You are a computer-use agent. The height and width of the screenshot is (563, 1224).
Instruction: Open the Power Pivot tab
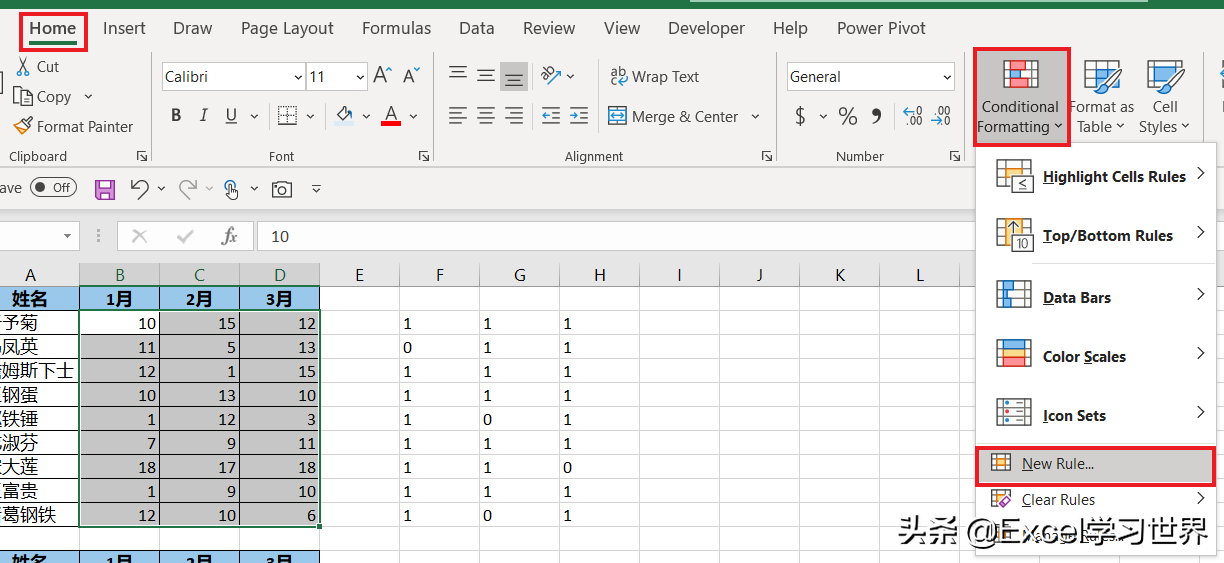click(x=881, y=28)
